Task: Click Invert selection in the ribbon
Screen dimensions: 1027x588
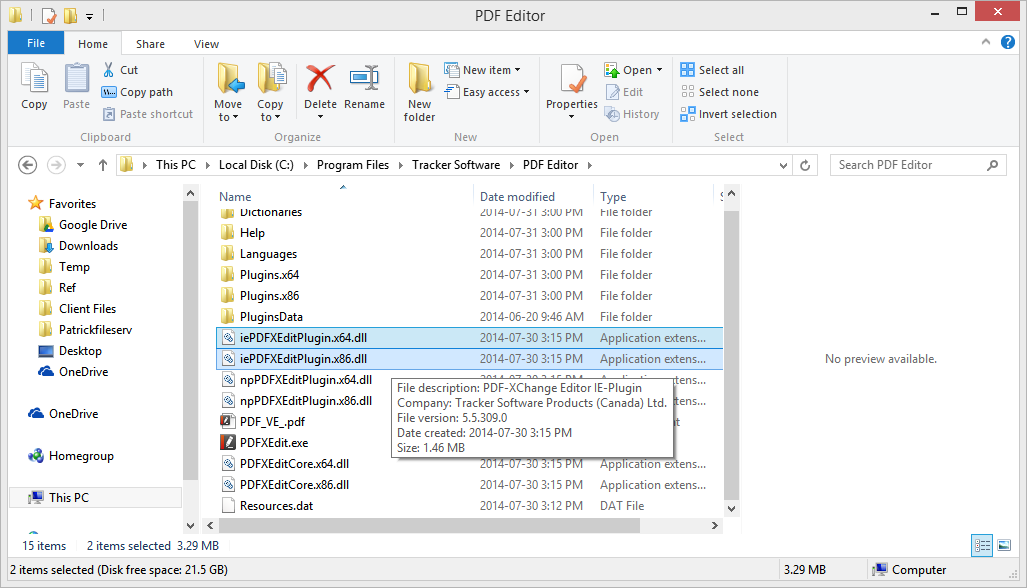Action: coord(728,114)
